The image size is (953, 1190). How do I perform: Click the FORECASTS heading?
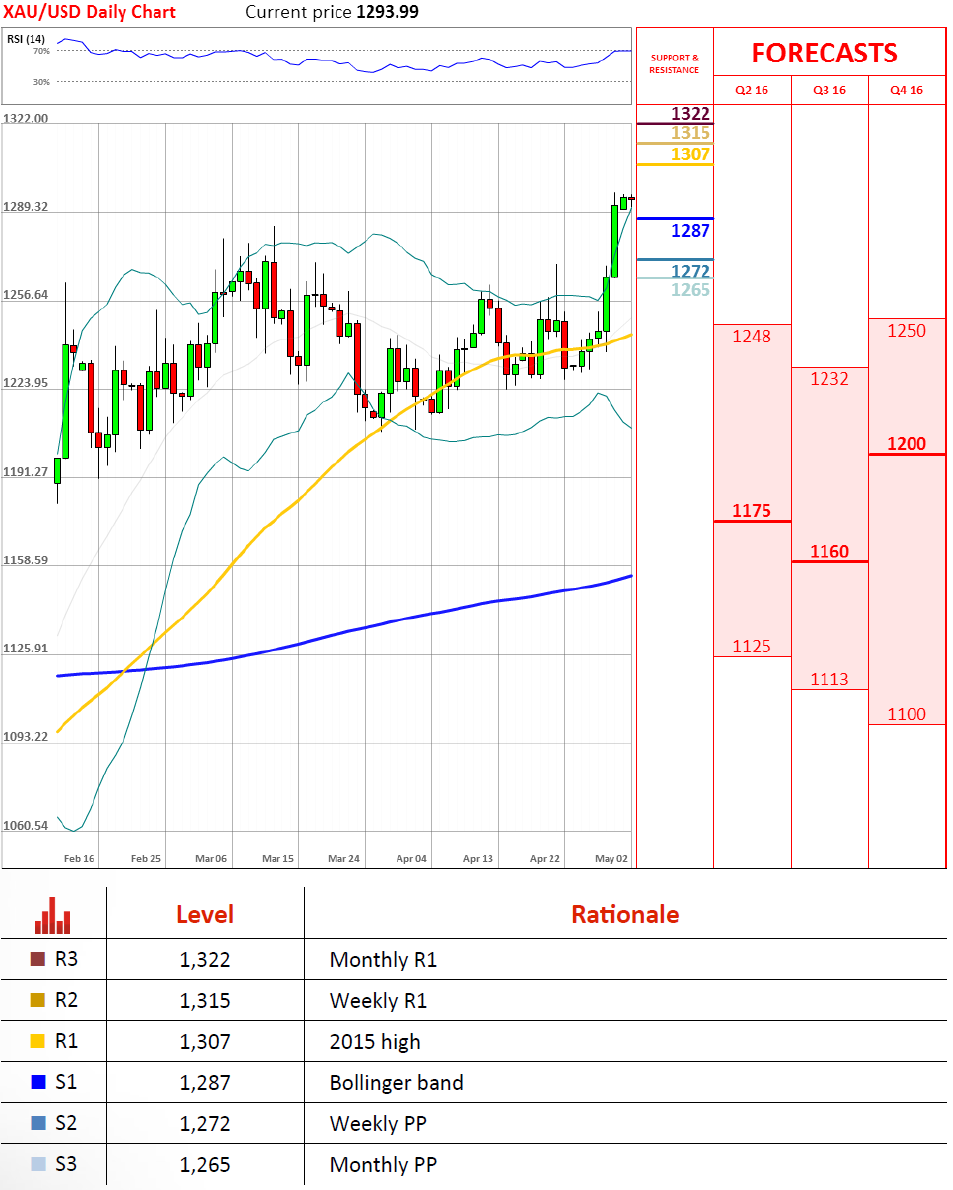[824, 53]
